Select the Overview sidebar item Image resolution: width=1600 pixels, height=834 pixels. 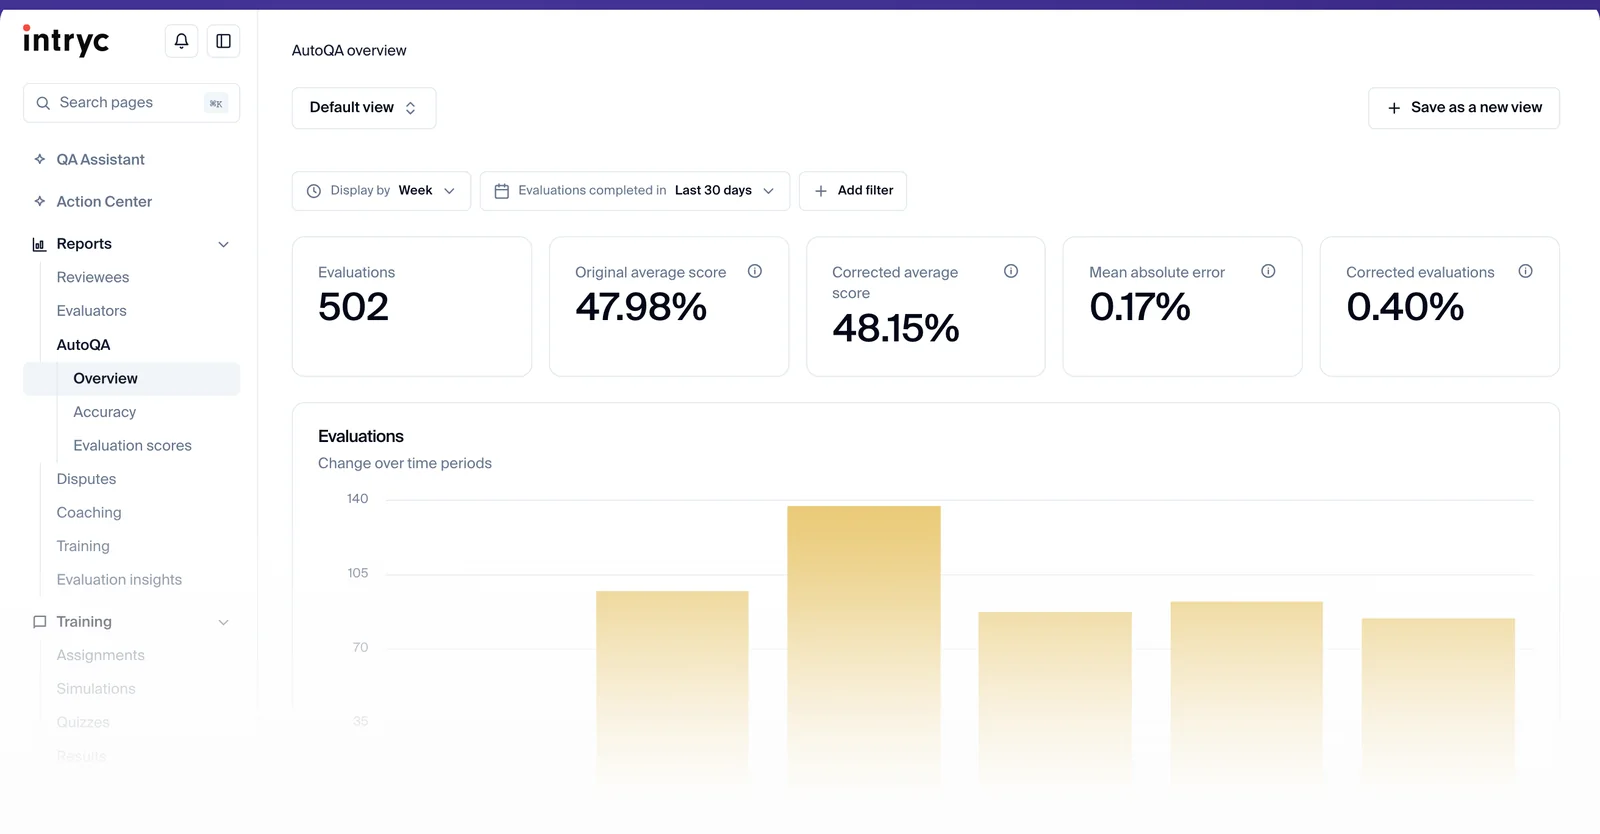(x=131, y=378)
